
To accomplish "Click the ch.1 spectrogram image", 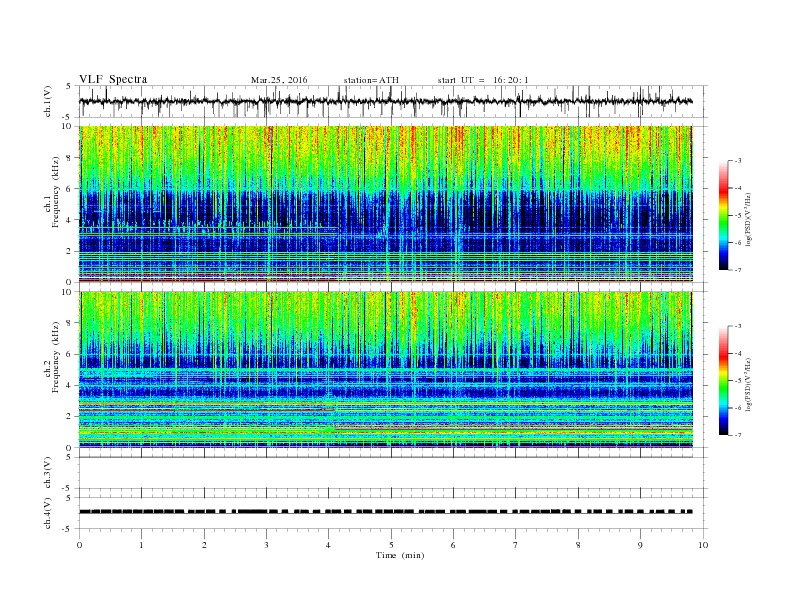I will [x=386, y=204].
